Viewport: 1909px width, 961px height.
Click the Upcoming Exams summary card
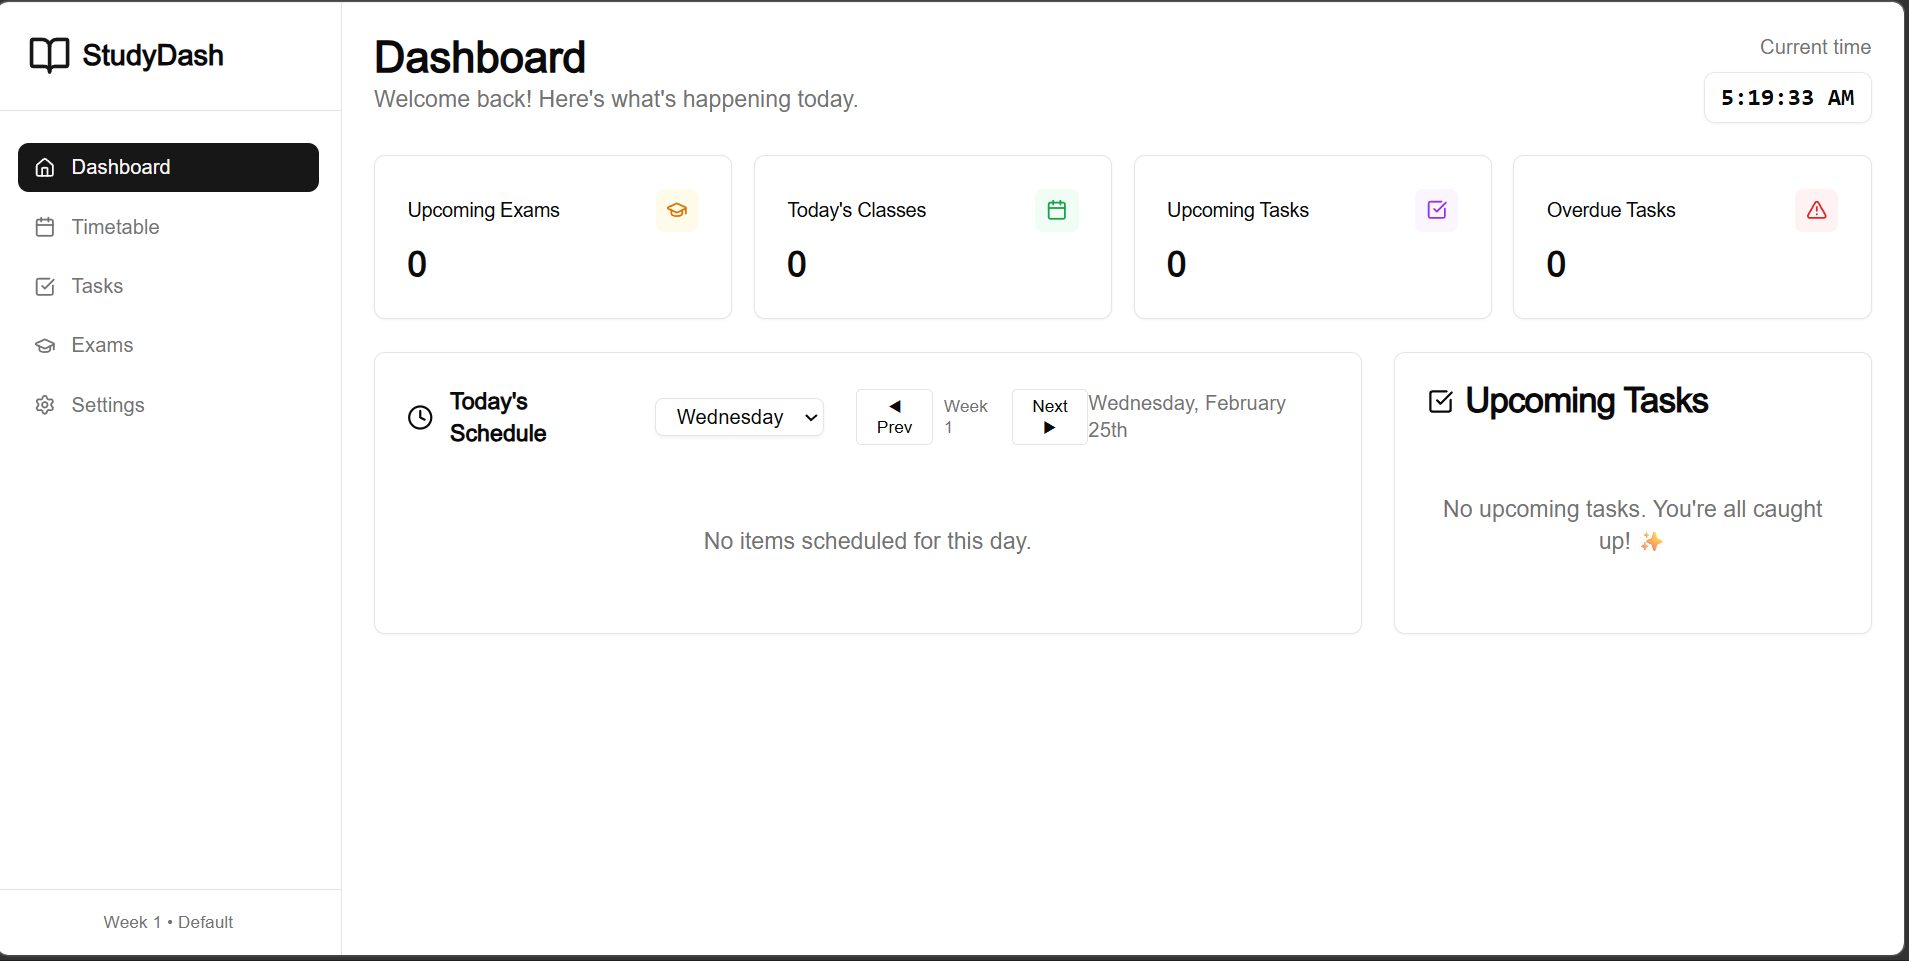pyautogui.click(x=552, y=237)
